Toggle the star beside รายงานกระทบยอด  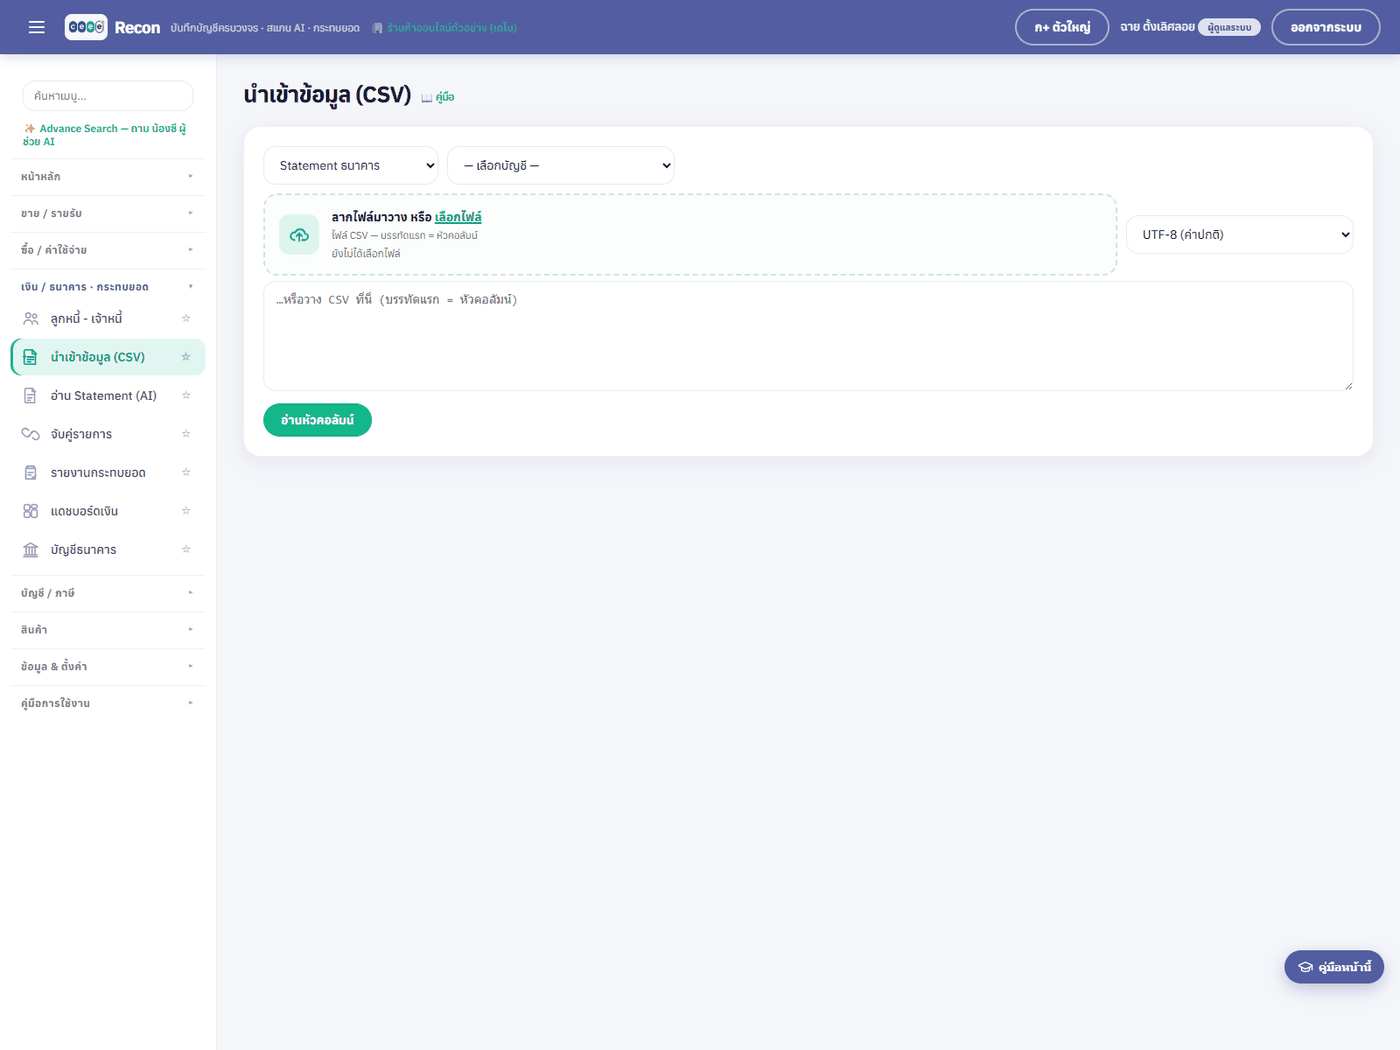pos(186,472)
